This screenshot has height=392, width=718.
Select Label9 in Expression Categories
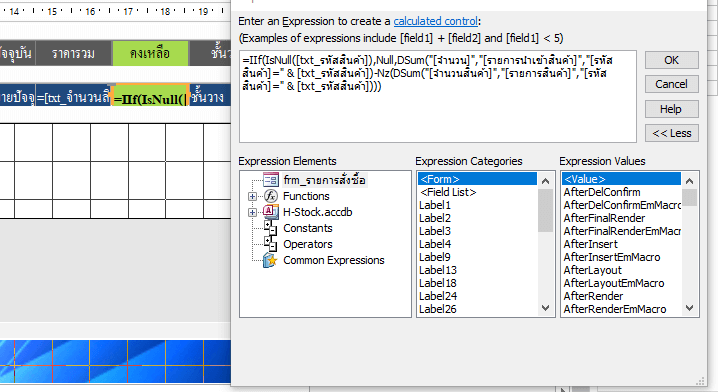(x=477, y=257)
